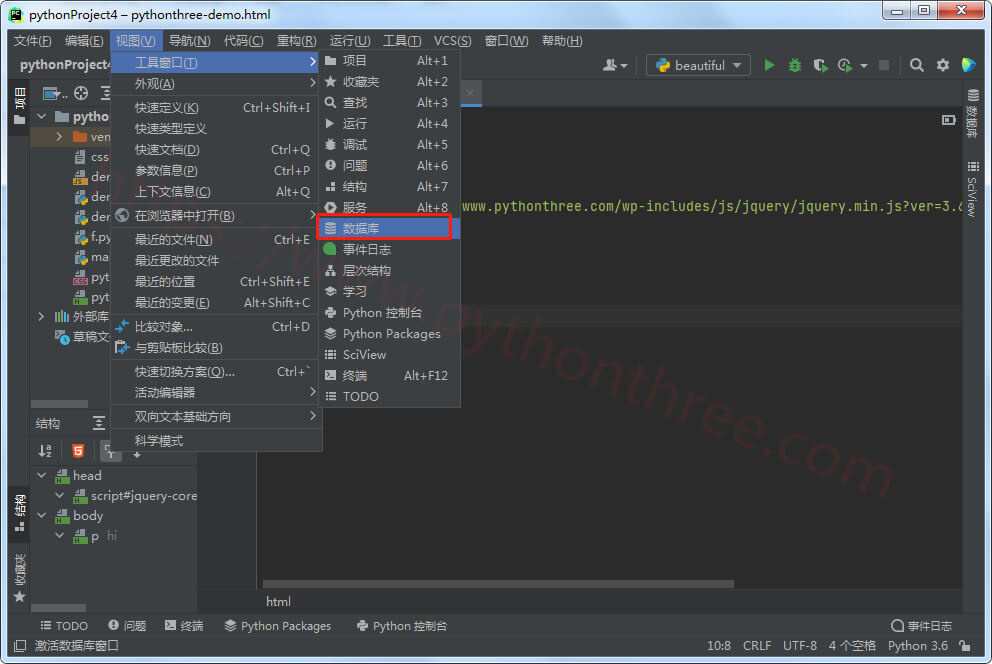The height and width of the screenshot is (664, 992).
Task: Run the beautiful configuration with the green play icon
Action: [769, 65]
